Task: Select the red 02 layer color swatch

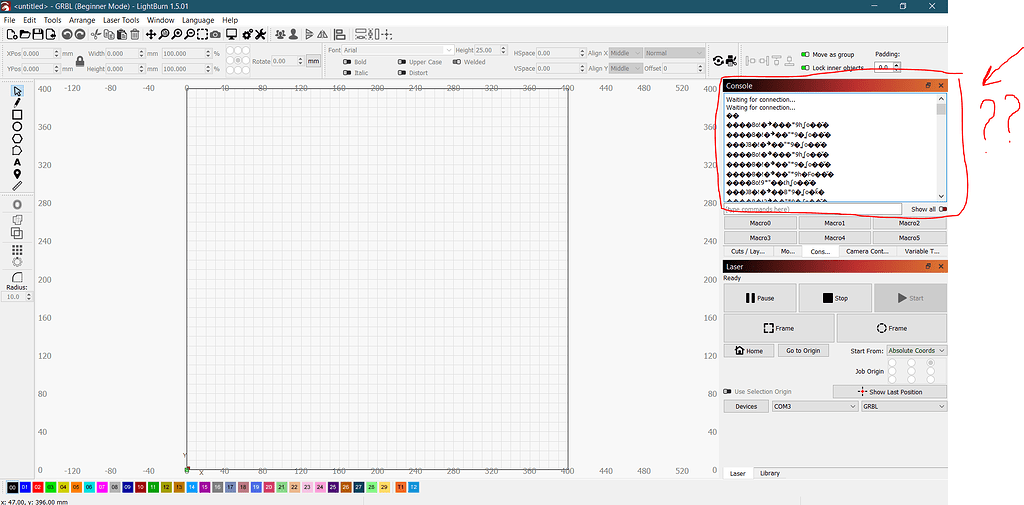Action: coord(38,487)
